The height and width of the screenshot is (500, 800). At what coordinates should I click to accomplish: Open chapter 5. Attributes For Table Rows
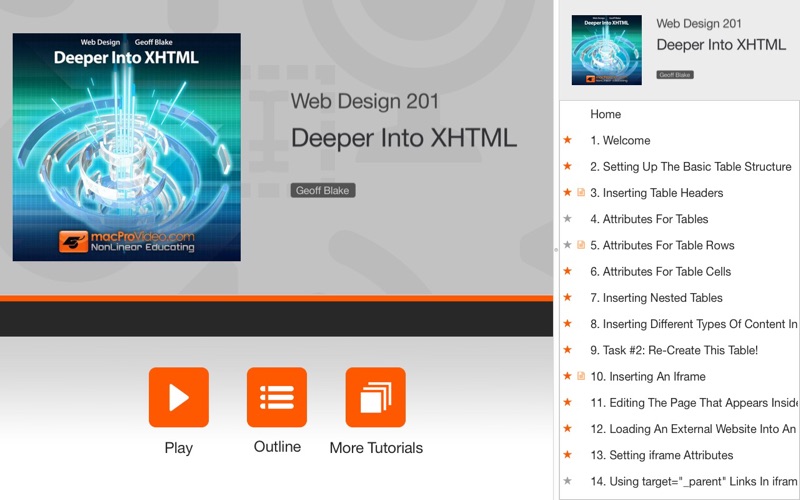[x=662, y=245]
